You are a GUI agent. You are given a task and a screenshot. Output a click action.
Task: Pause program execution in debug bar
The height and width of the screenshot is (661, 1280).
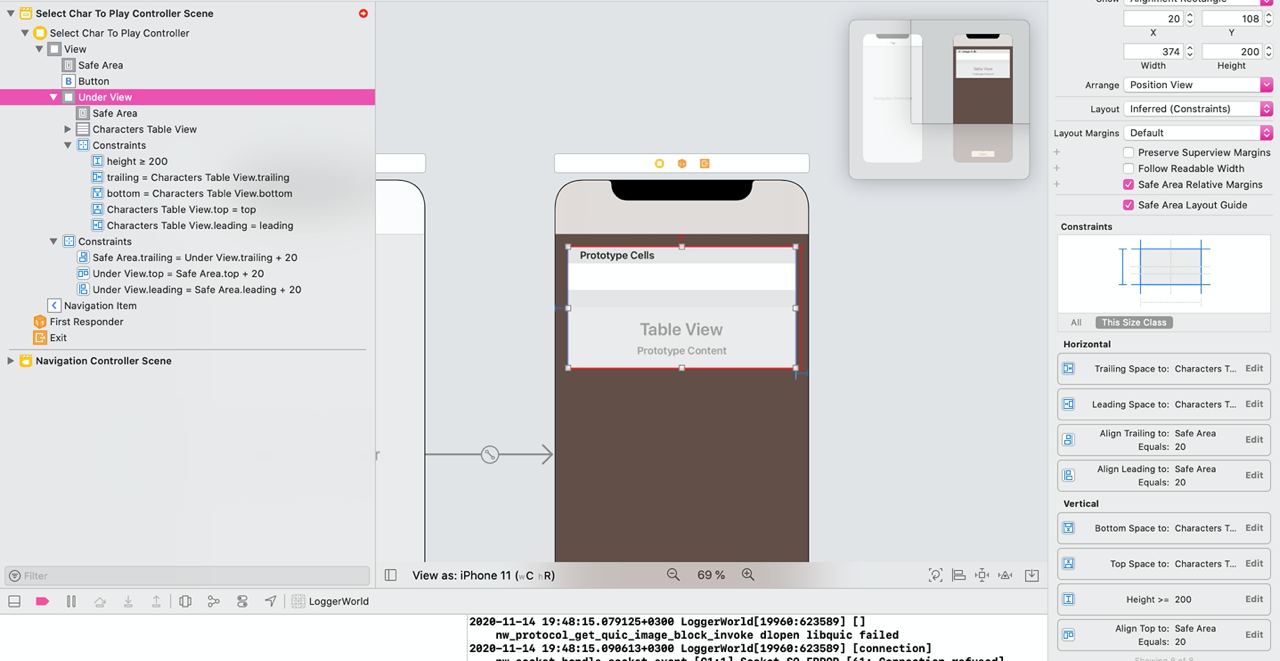pyautogui.click(x=71, y=601)
